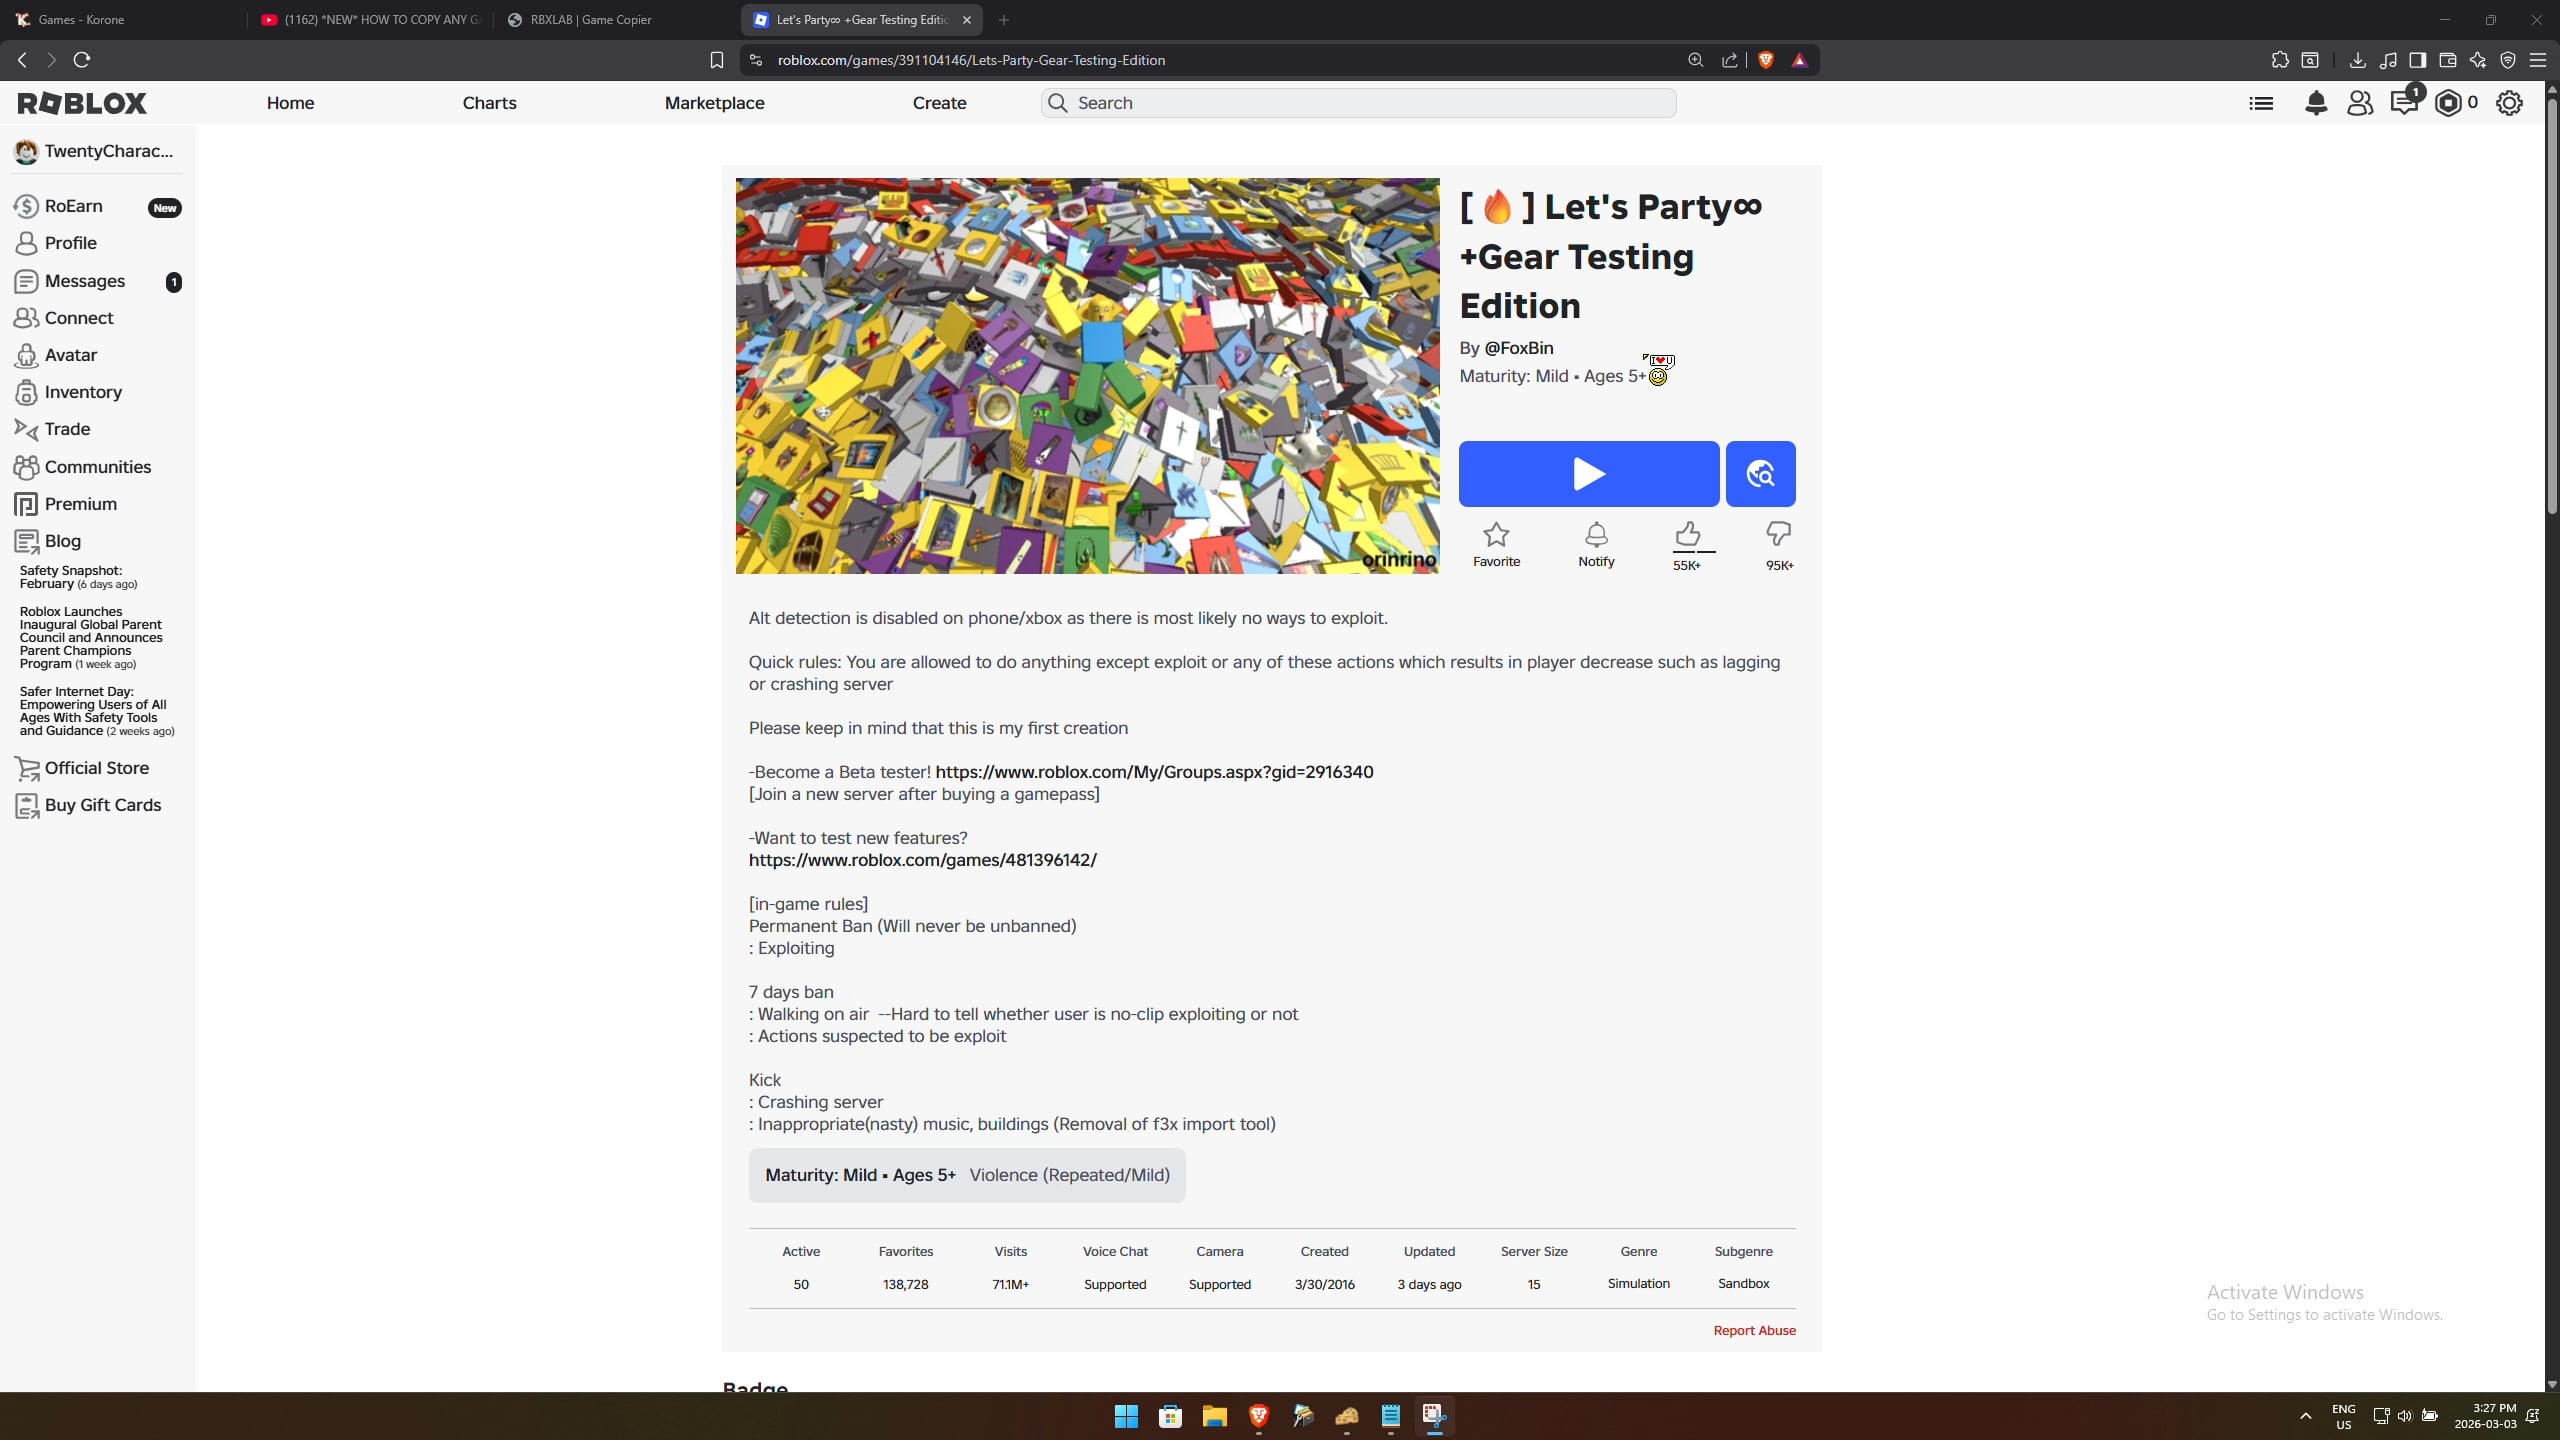The width and height of the screenshot is (2560, 1440).
Task: Dislike the game with thumbs down
Action: pos(1778,534)
